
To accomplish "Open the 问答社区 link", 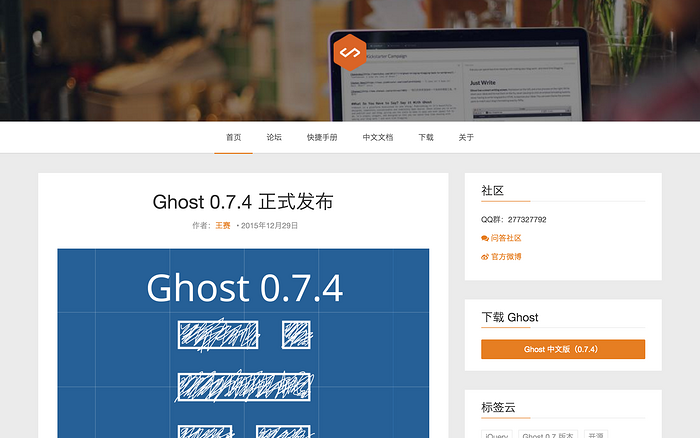I will pyautogui.click(x=506, y=238).
